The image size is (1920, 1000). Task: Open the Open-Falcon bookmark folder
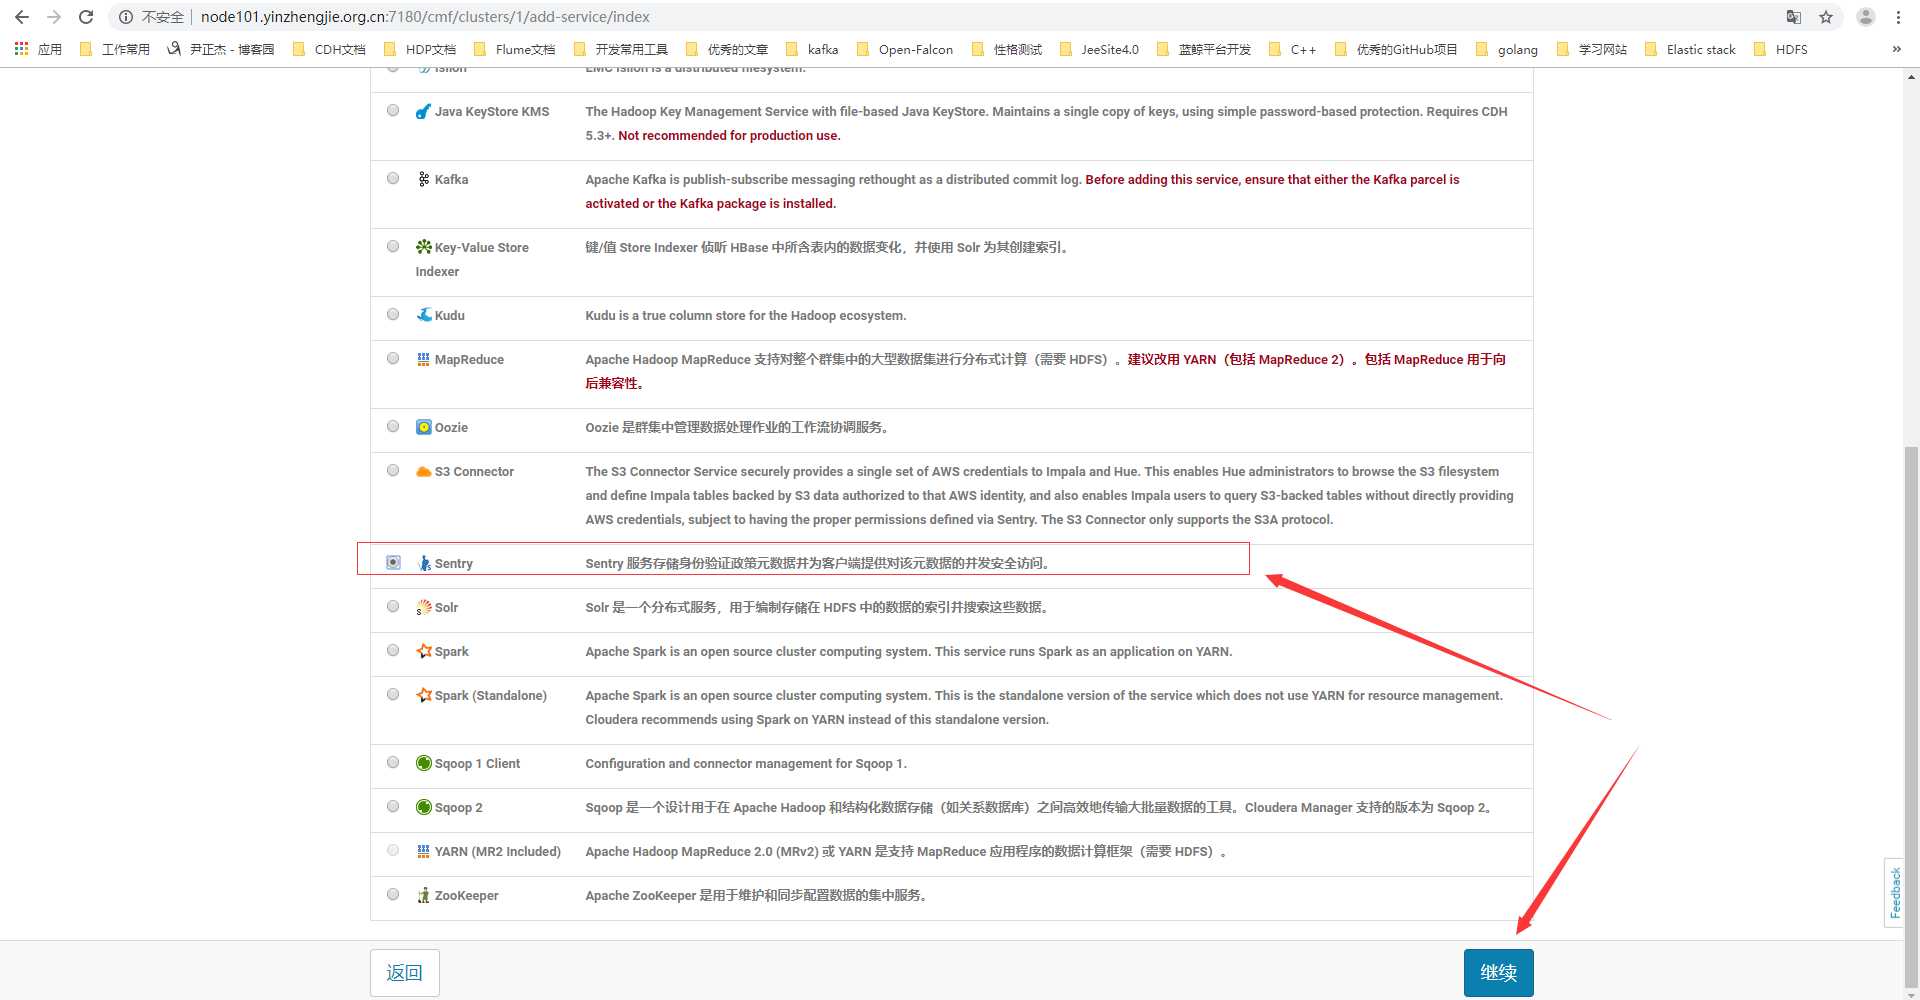pyautogui.click(x=904, y=49)
